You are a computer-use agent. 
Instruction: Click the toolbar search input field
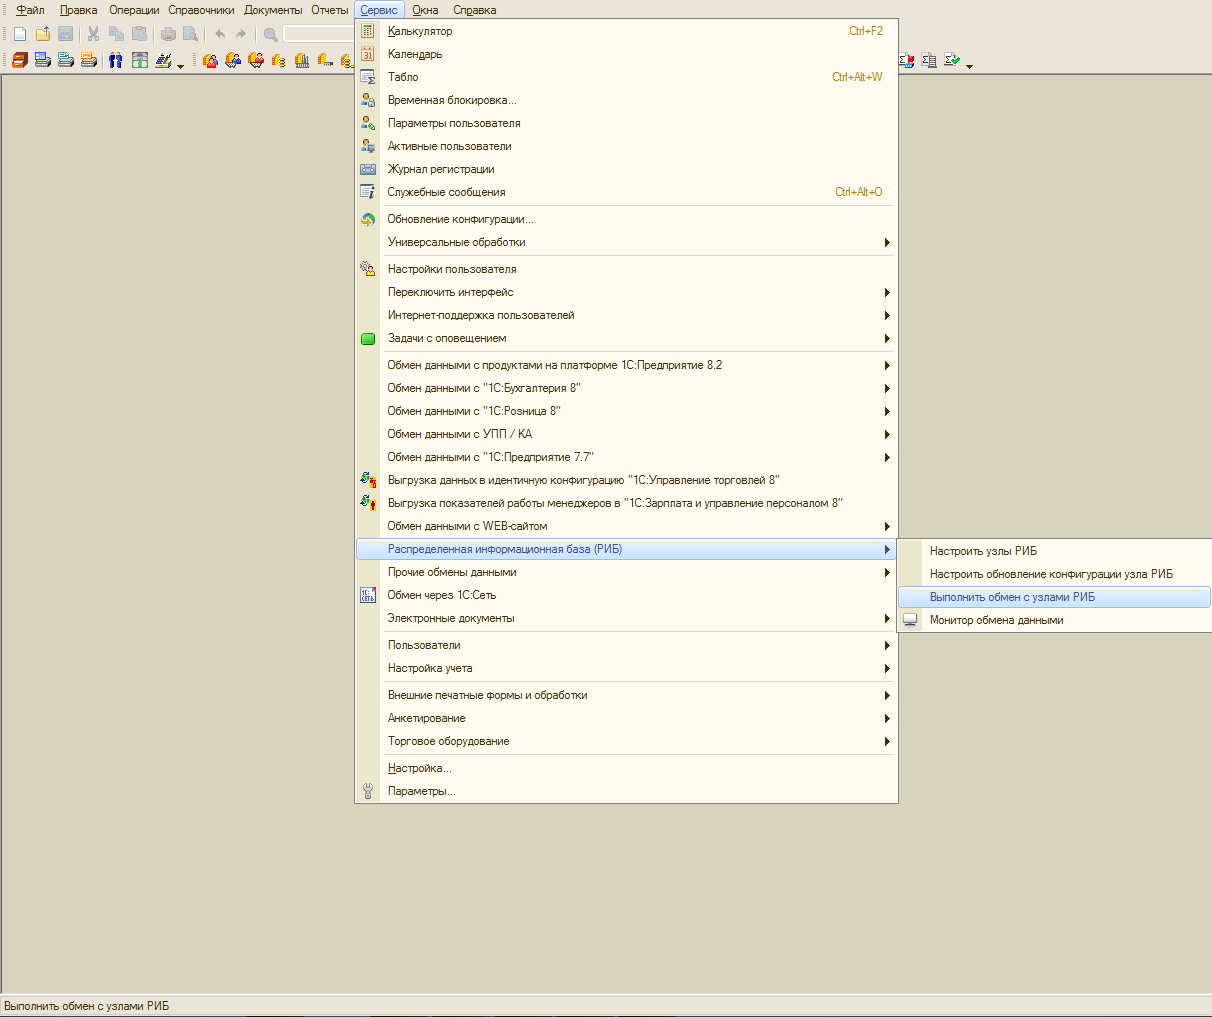[318, 34]
